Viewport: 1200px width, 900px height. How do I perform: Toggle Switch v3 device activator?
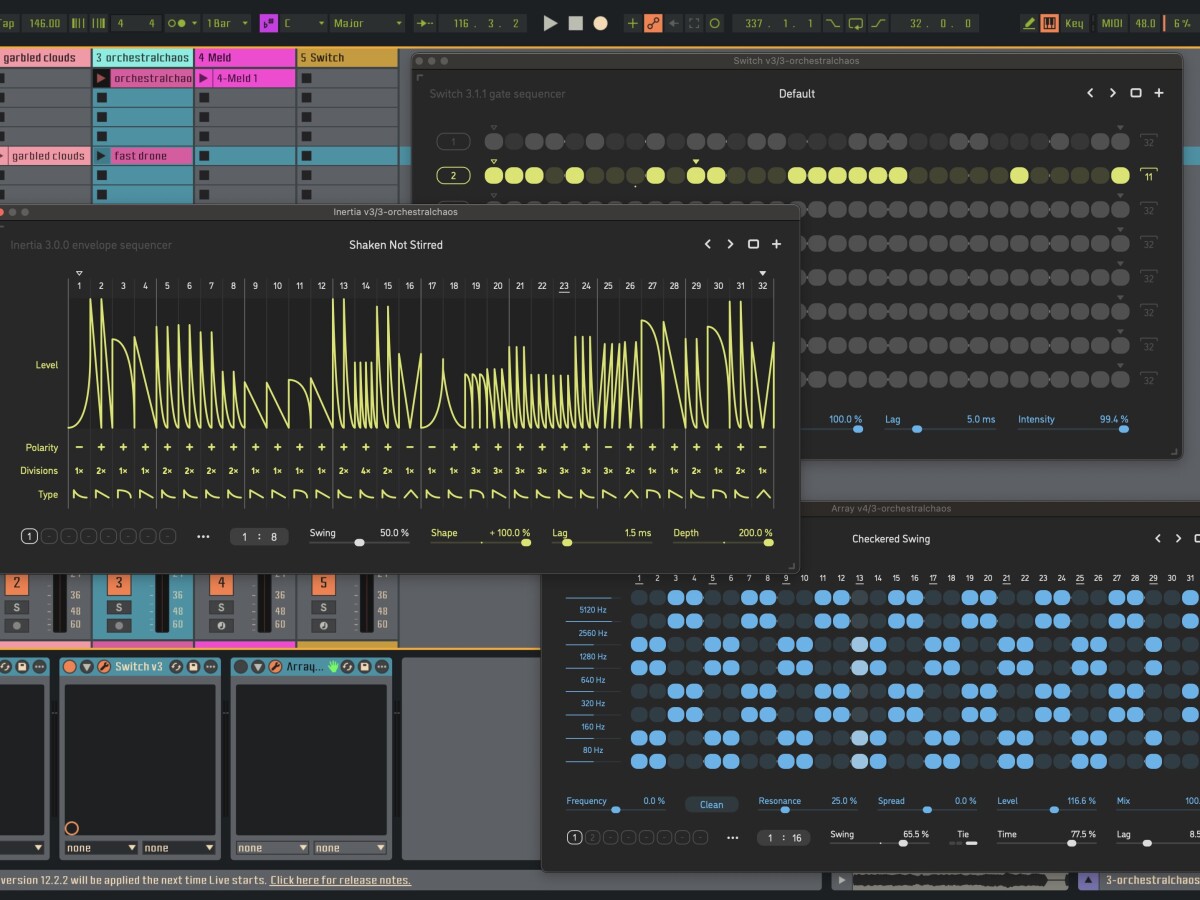click(70, 667)
